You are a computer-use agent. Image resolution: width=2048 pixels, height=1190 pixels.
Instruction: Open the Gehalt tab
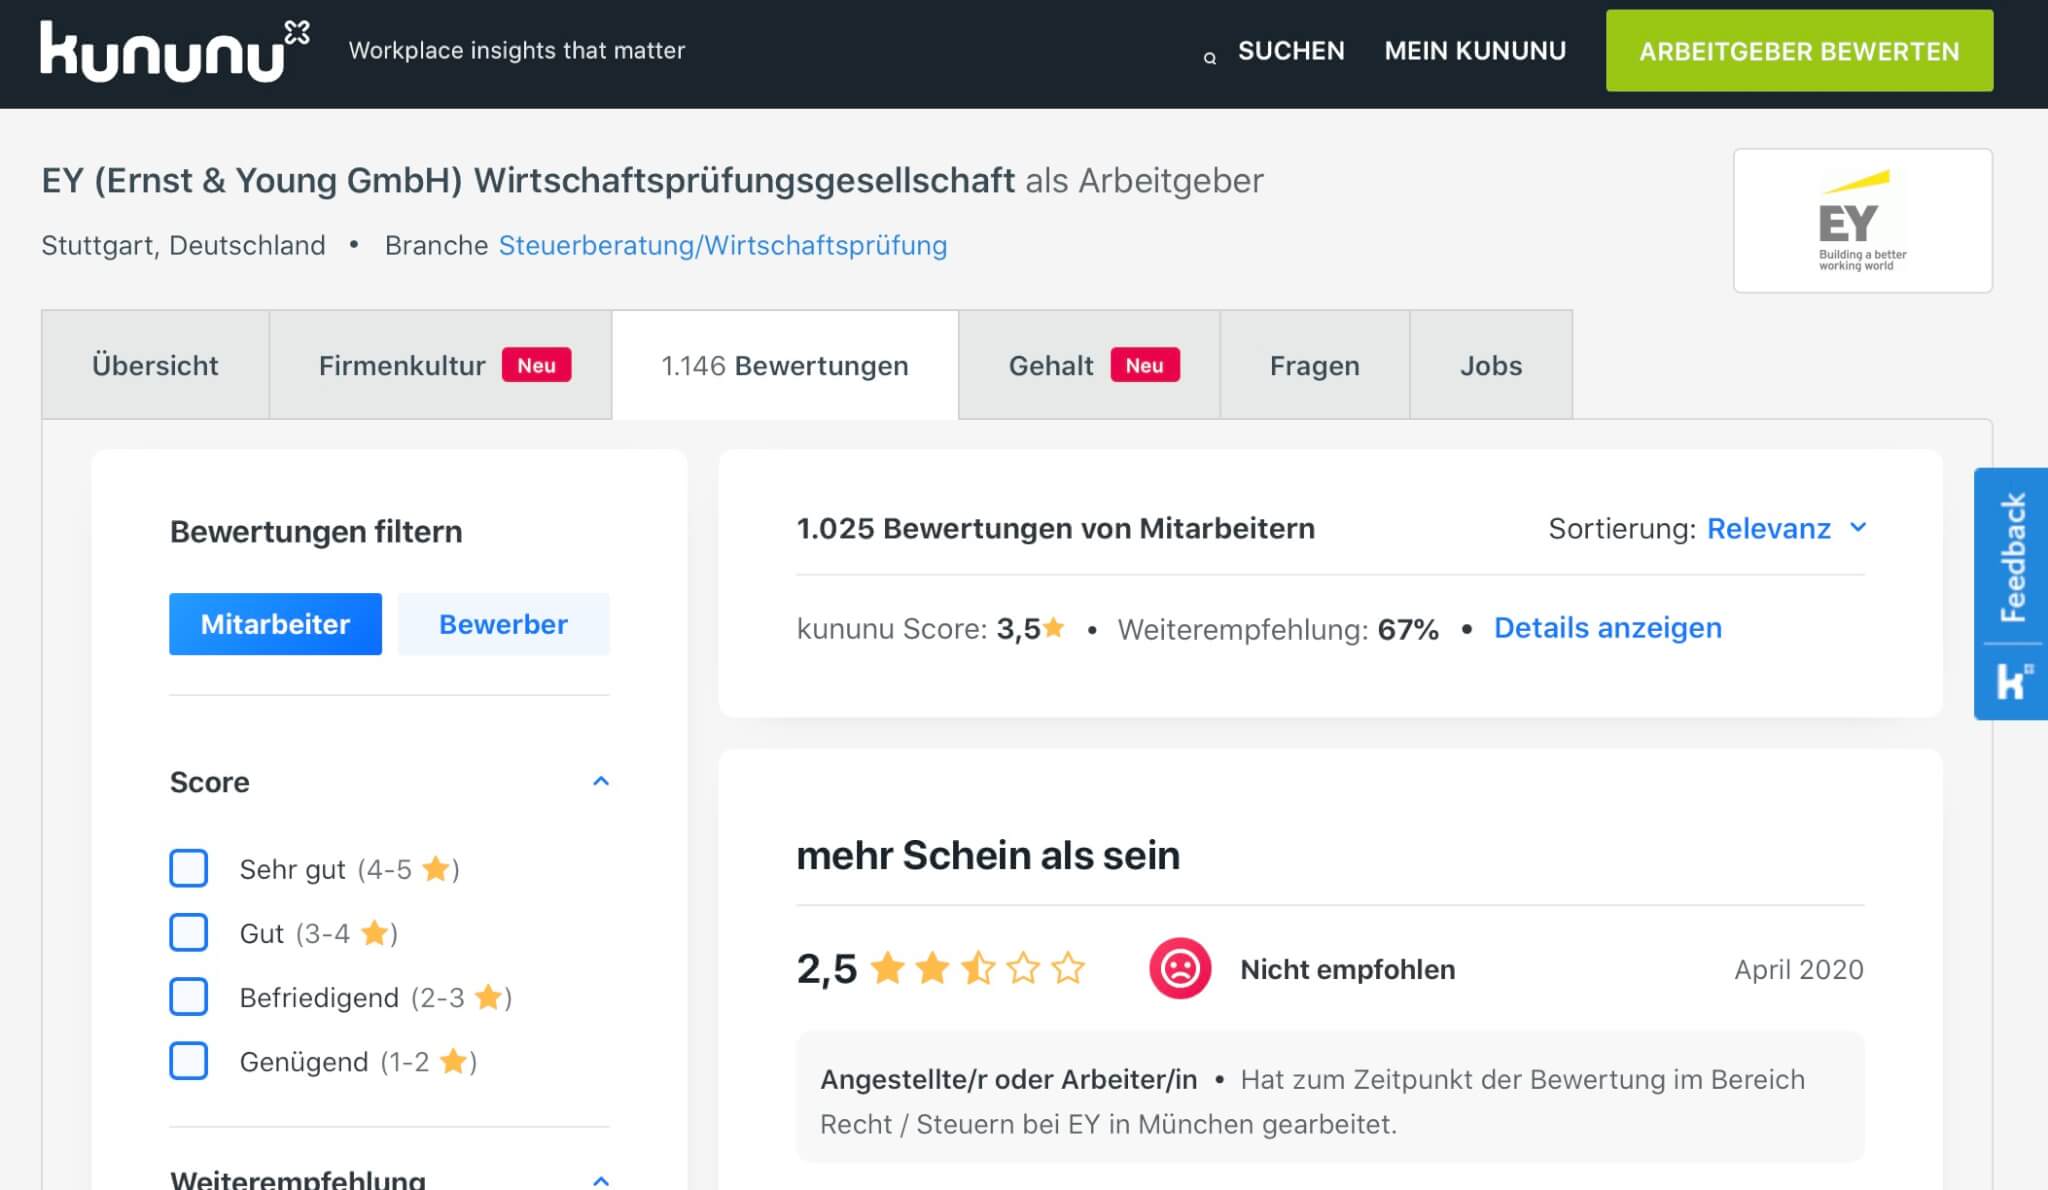[x=1089, y=365]
